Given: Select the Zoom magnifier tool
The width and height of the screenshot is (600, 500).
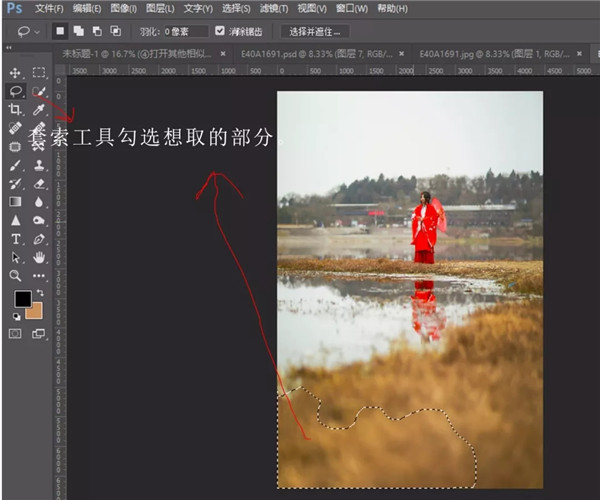Looking at the screenshot, I should 16,275.
